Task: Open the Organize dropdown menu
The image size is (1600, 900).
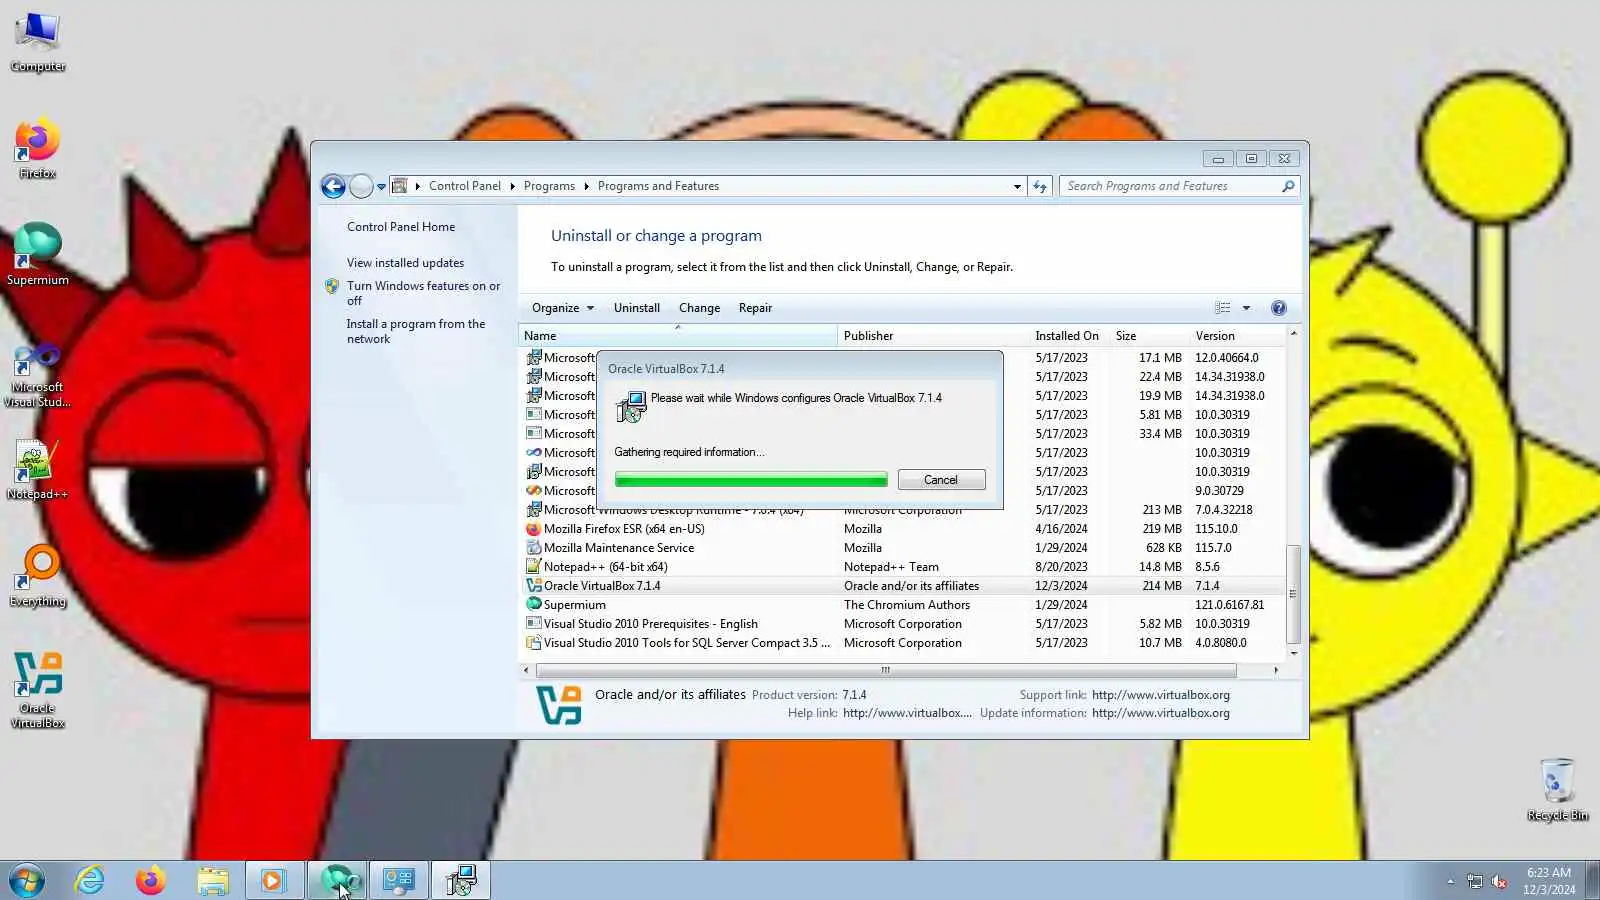Action: tap(563, 308)
